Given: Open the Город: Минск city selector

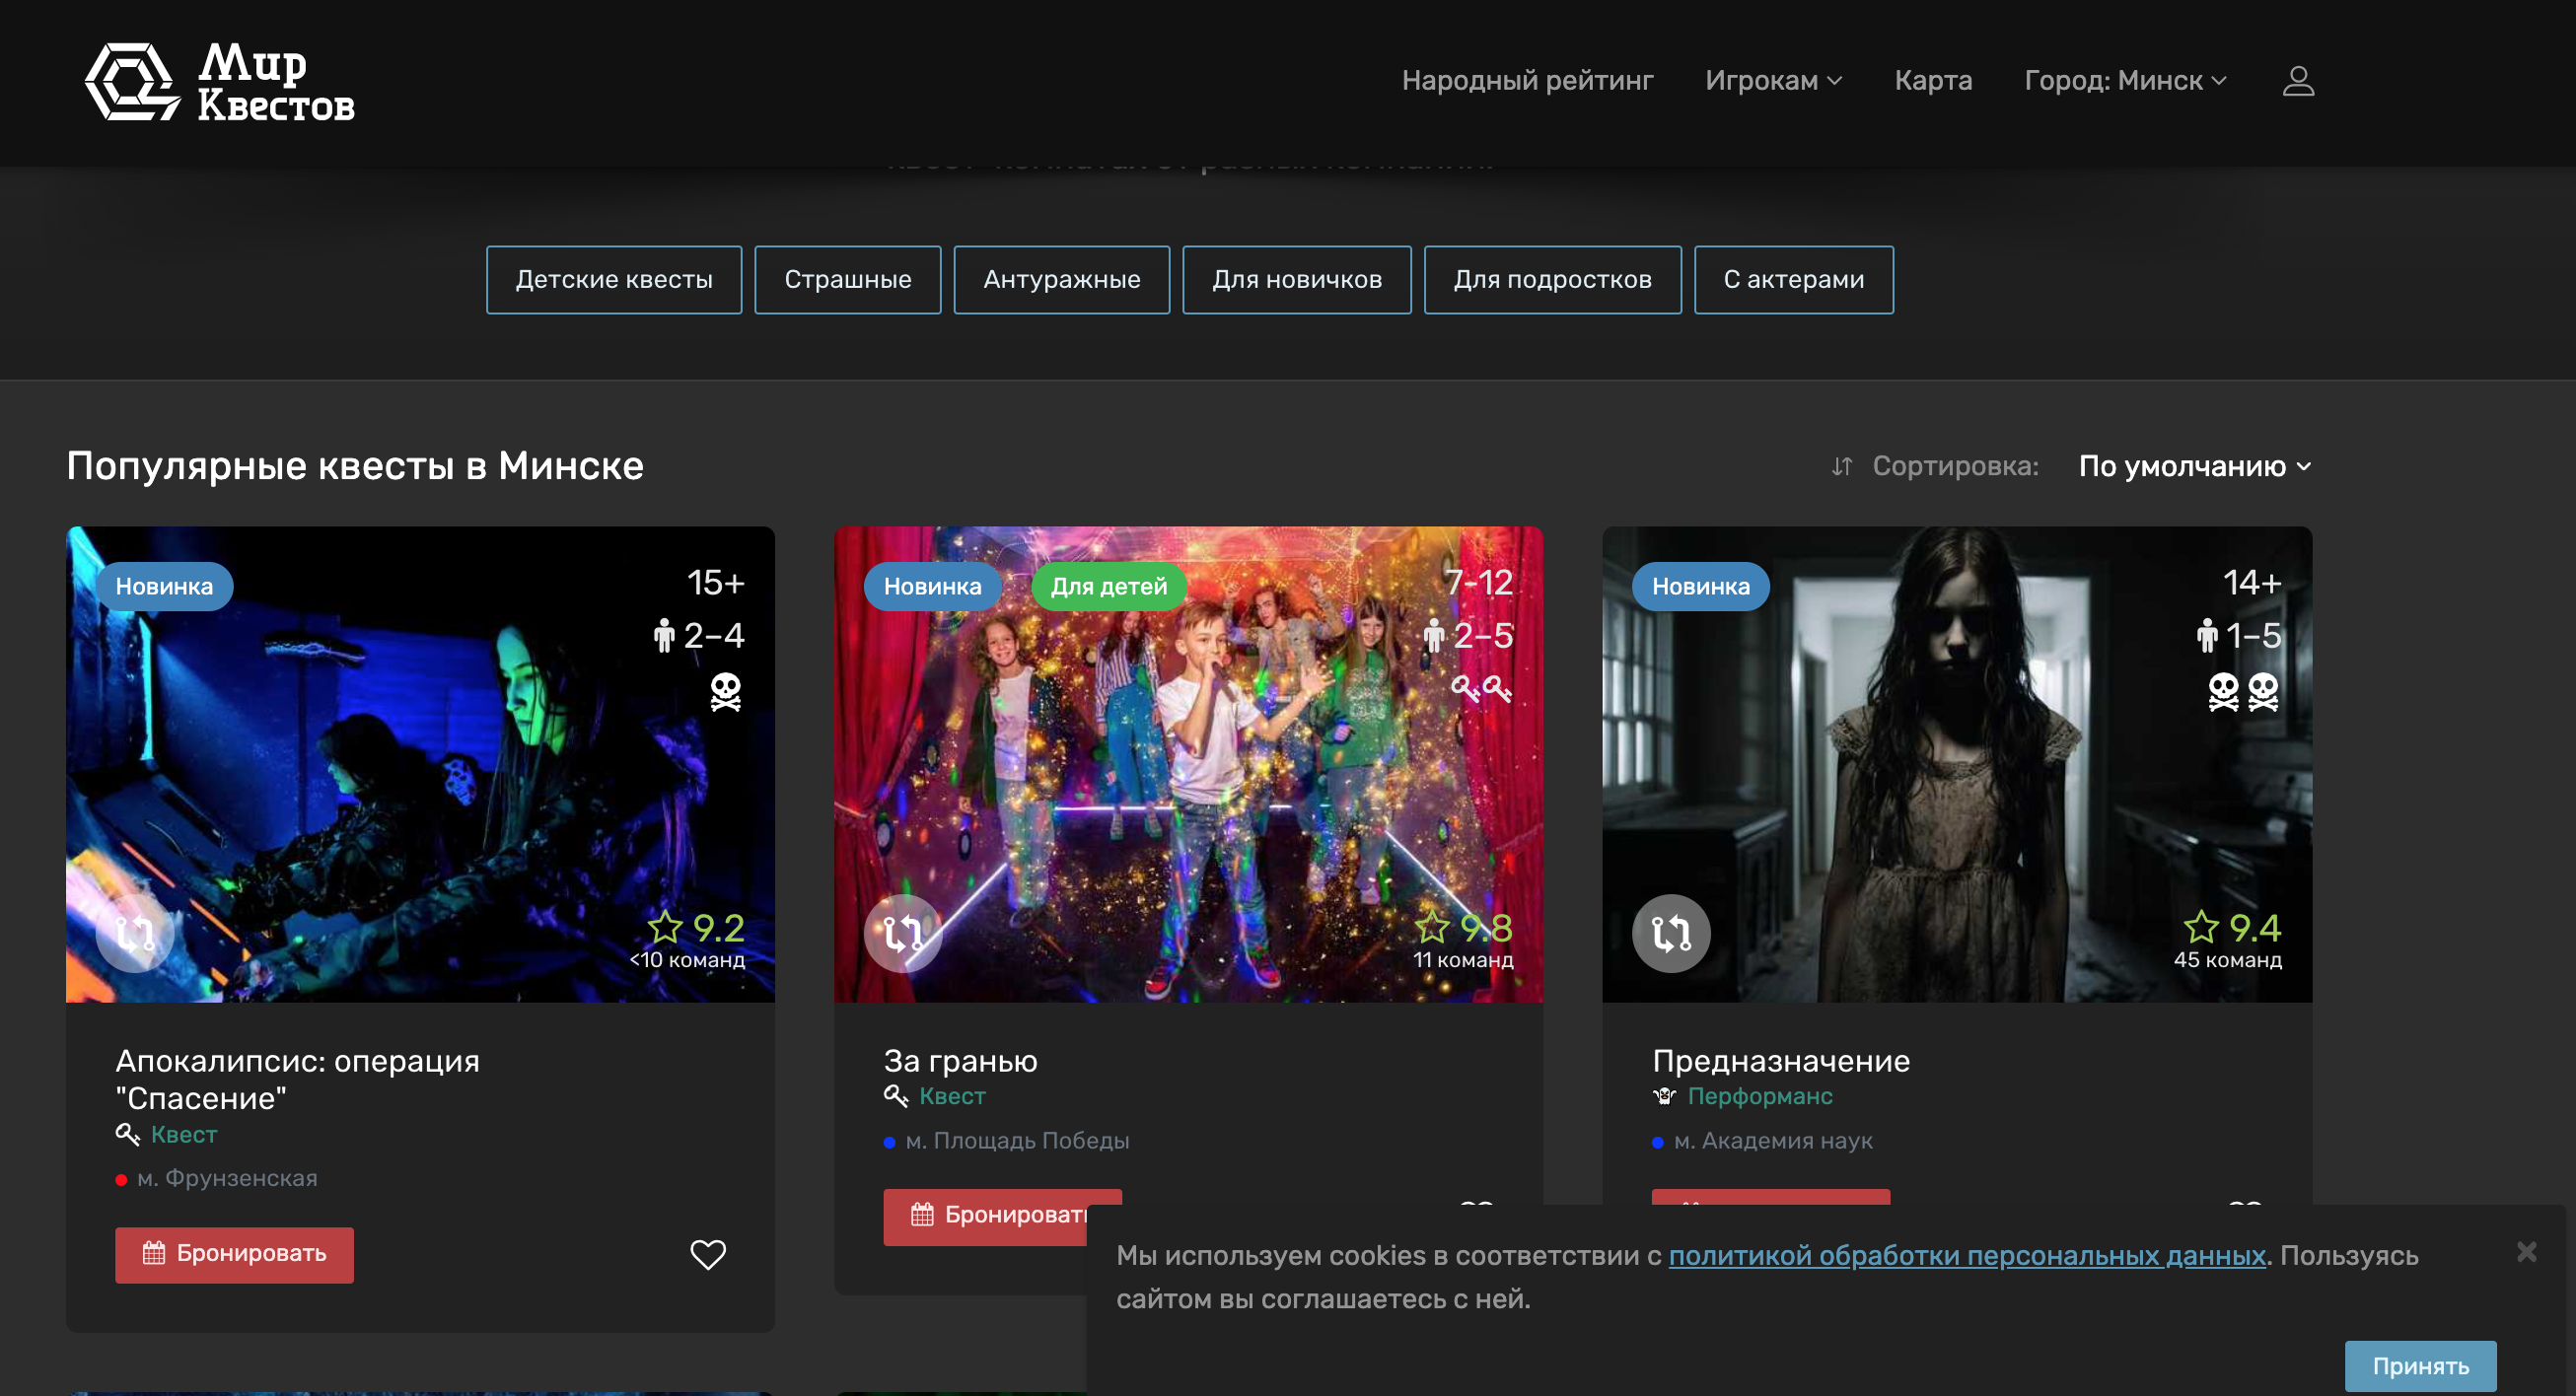Looking at the screenshot, I should 2125,81.
